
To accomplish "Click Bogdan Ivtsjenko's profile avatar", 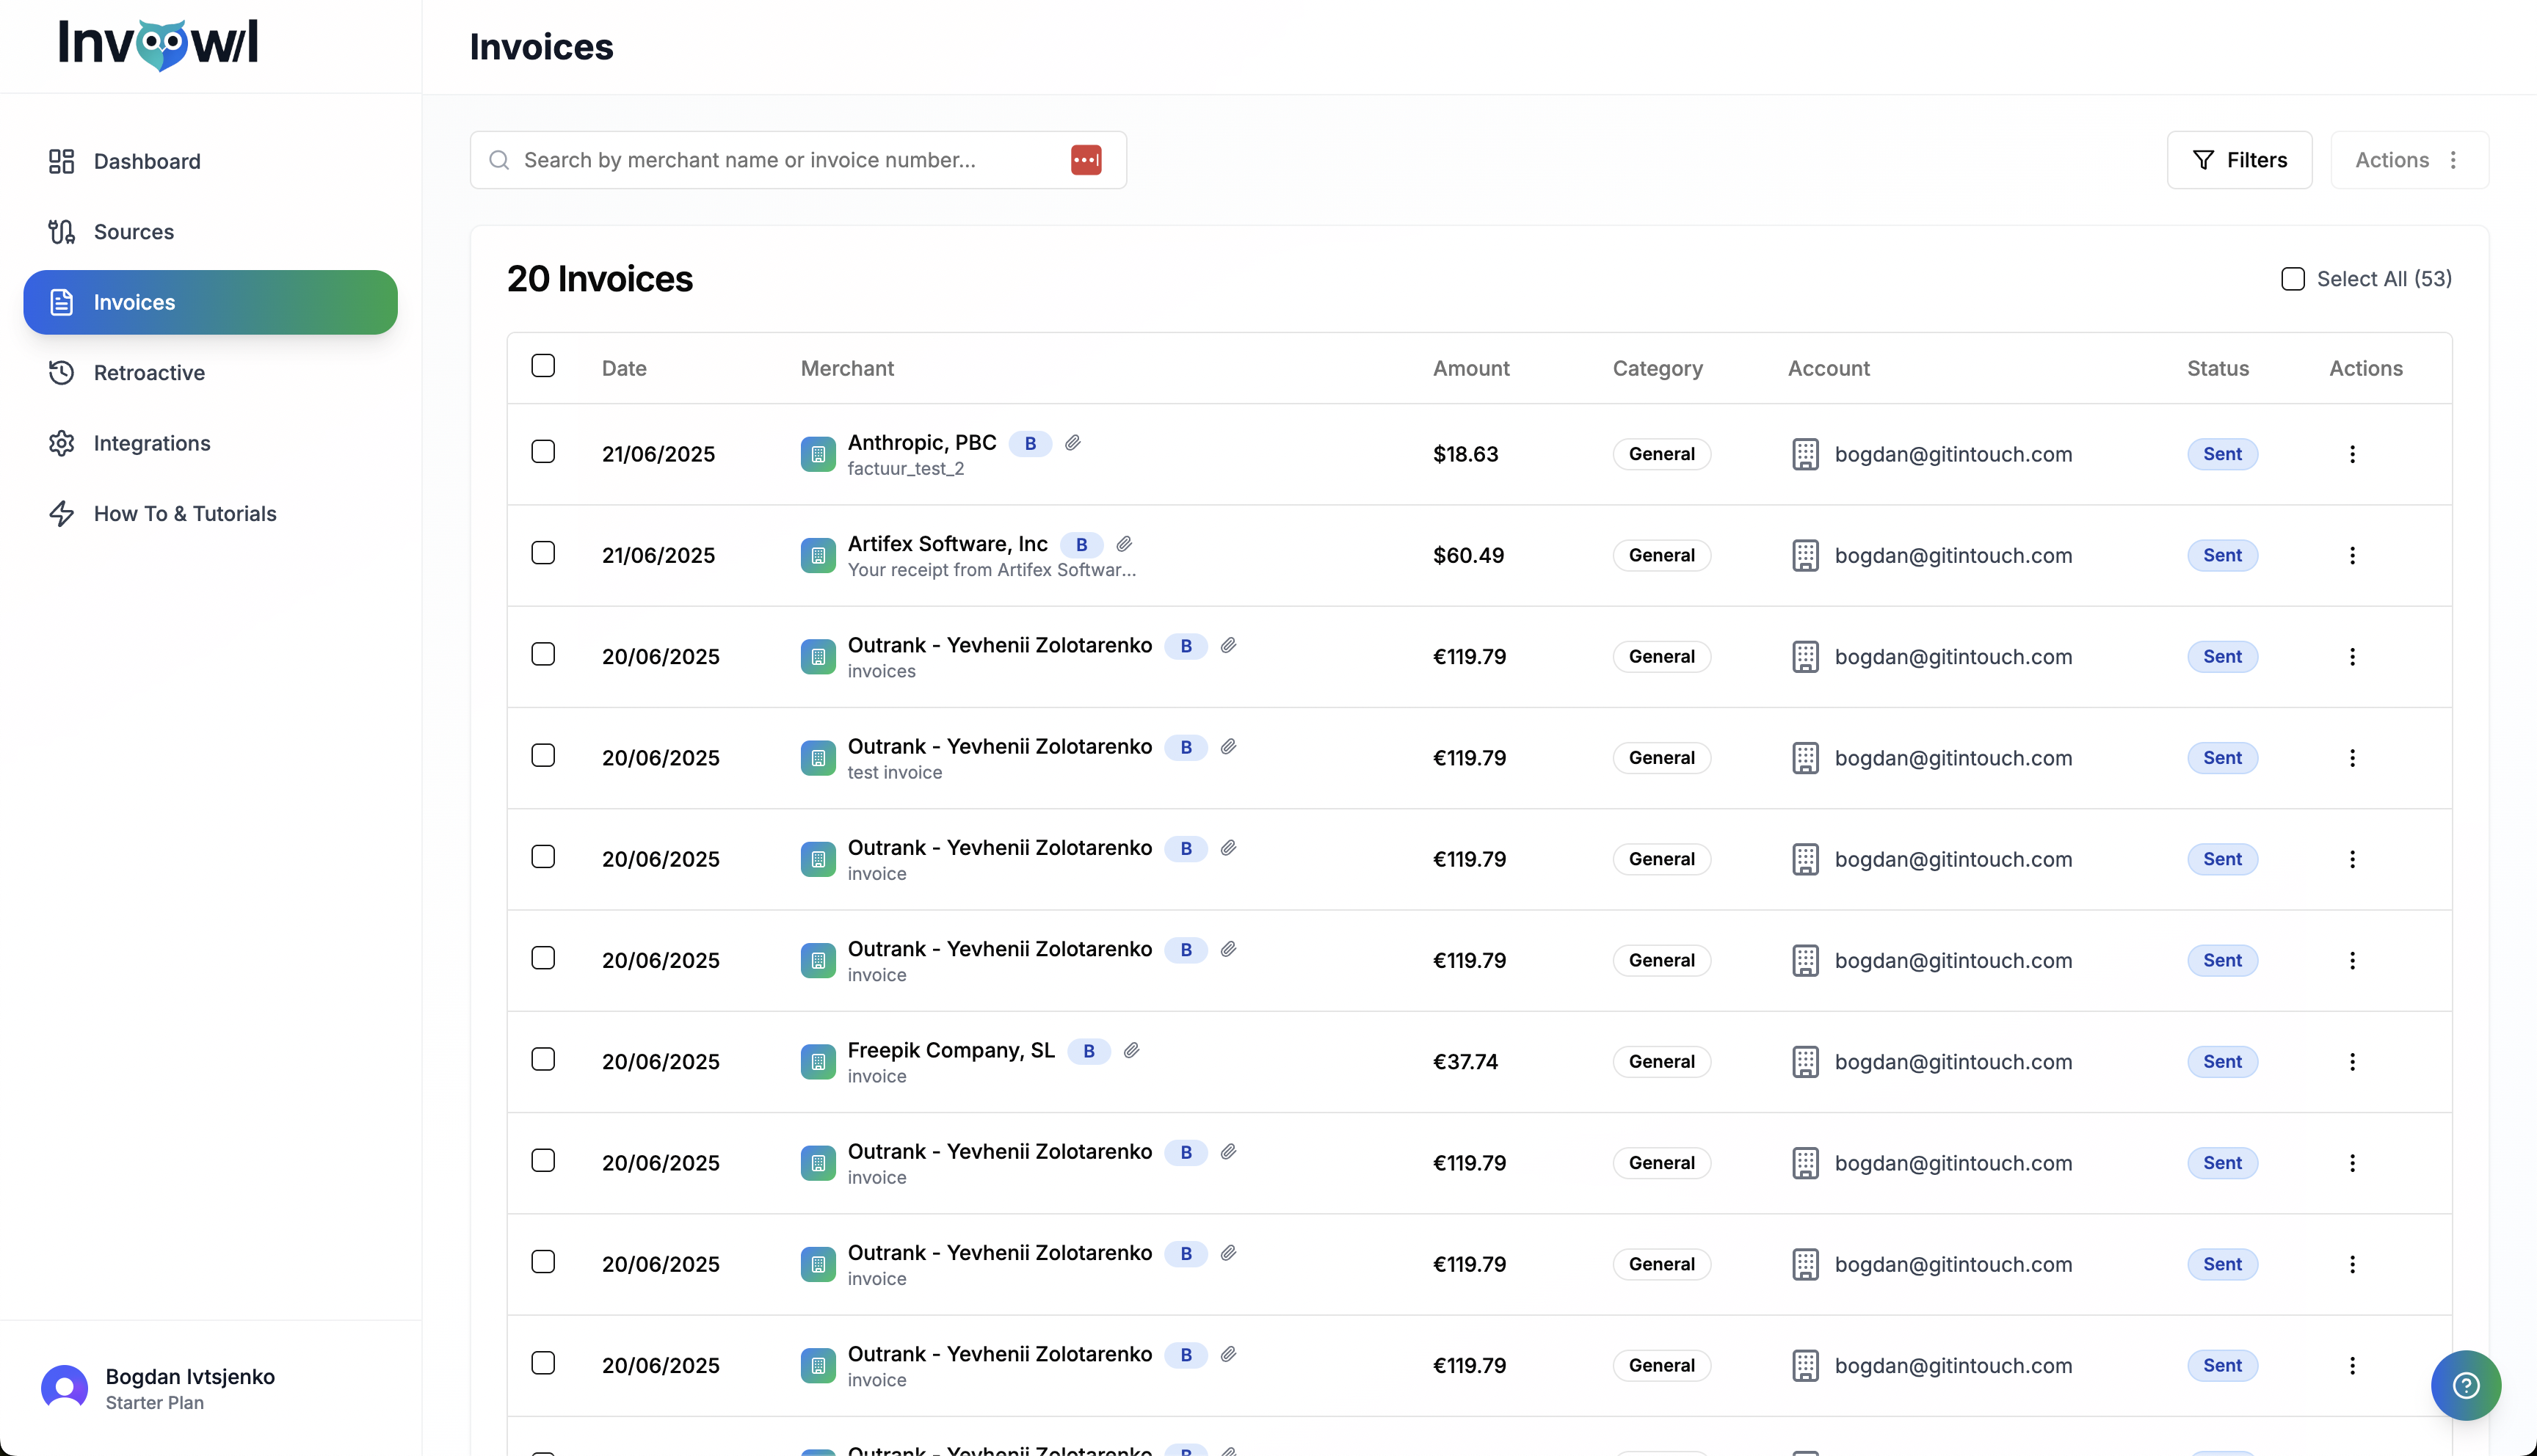I will coord(64,1388).
